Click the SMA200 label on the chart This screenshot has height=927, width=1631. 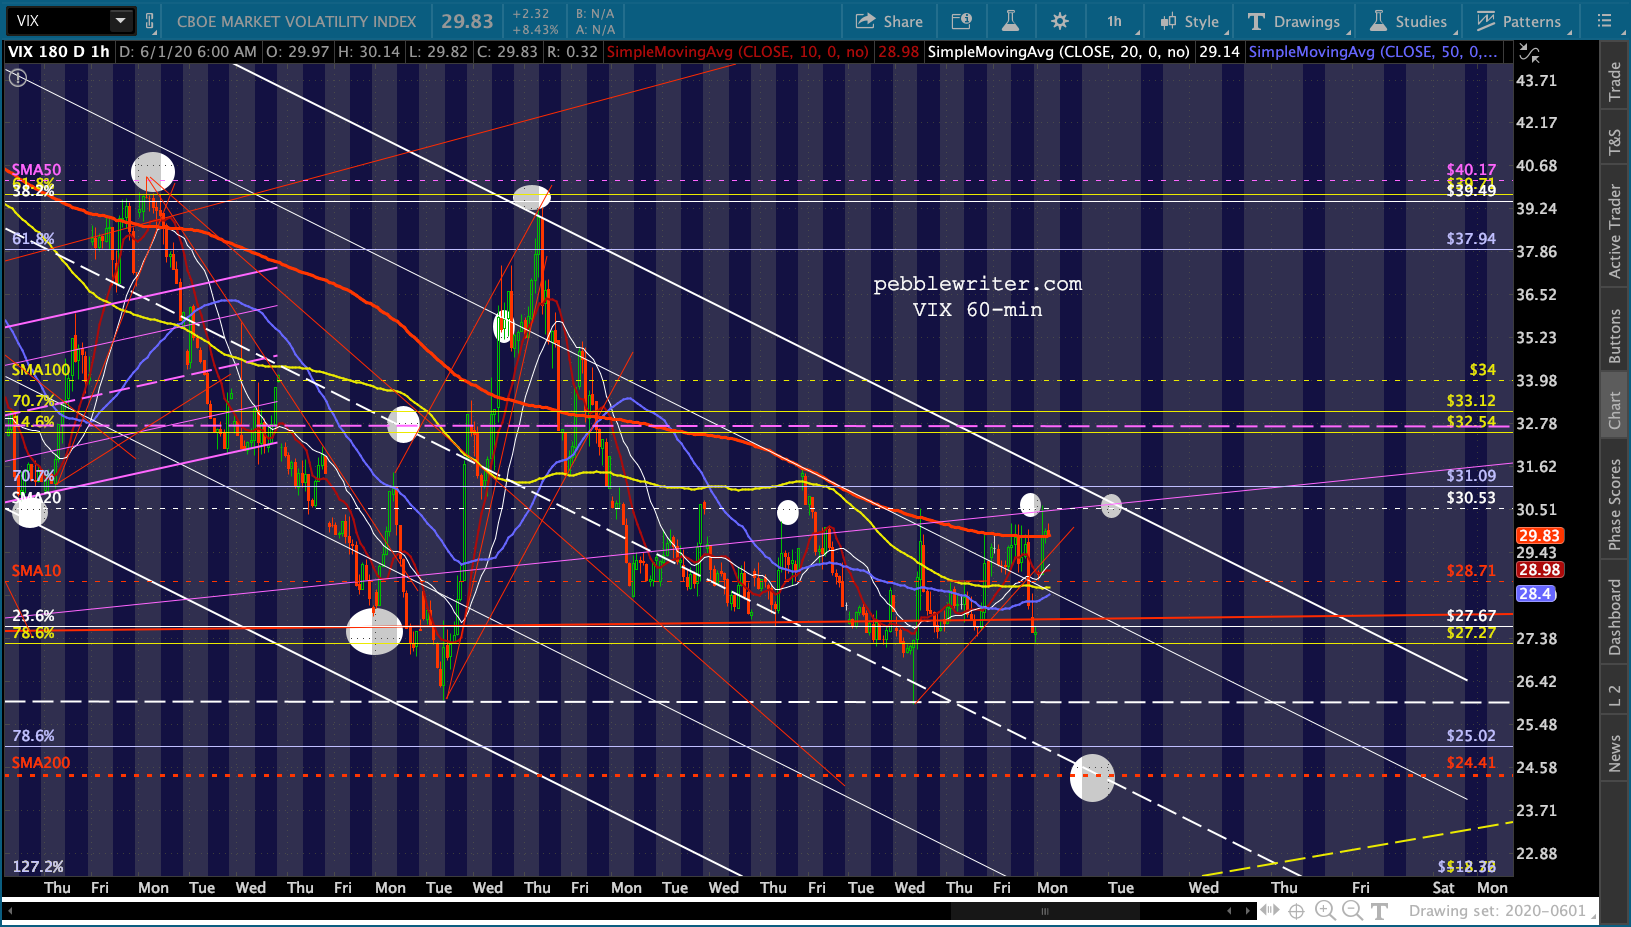tap(41, 763)
